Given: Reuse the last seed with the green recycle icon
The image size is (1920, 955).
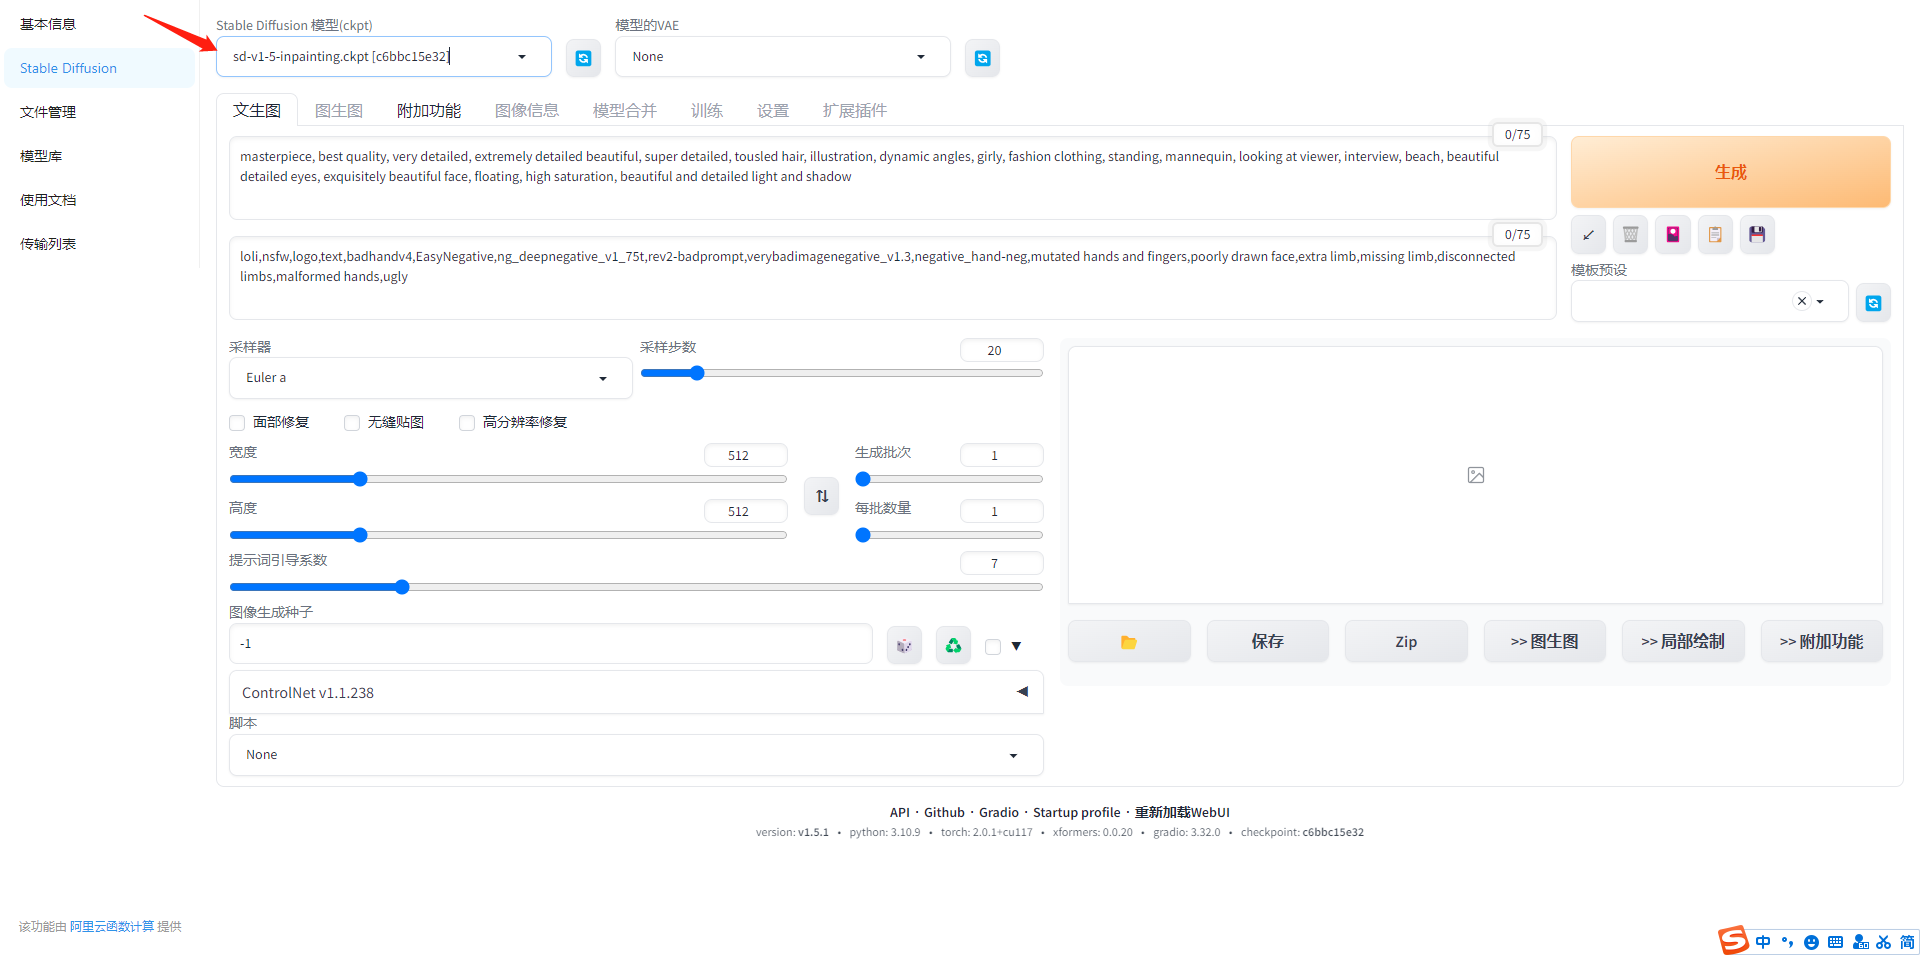Looking at the screenshot, I should tap(953, 645).
